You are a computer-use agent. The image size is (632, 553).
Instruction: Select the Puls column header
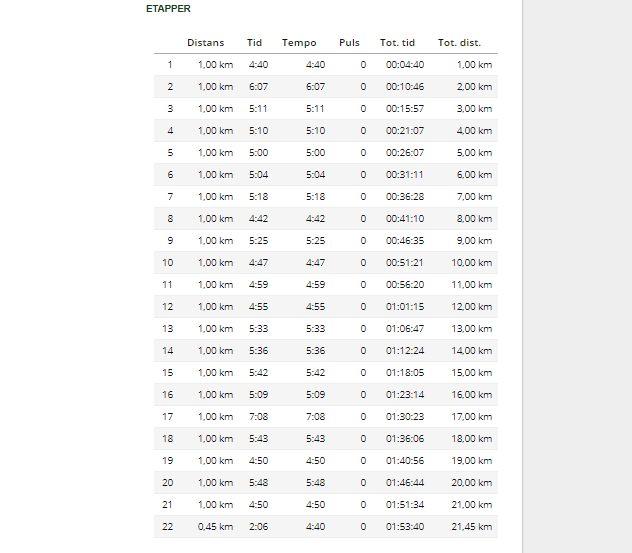point(349,43)
